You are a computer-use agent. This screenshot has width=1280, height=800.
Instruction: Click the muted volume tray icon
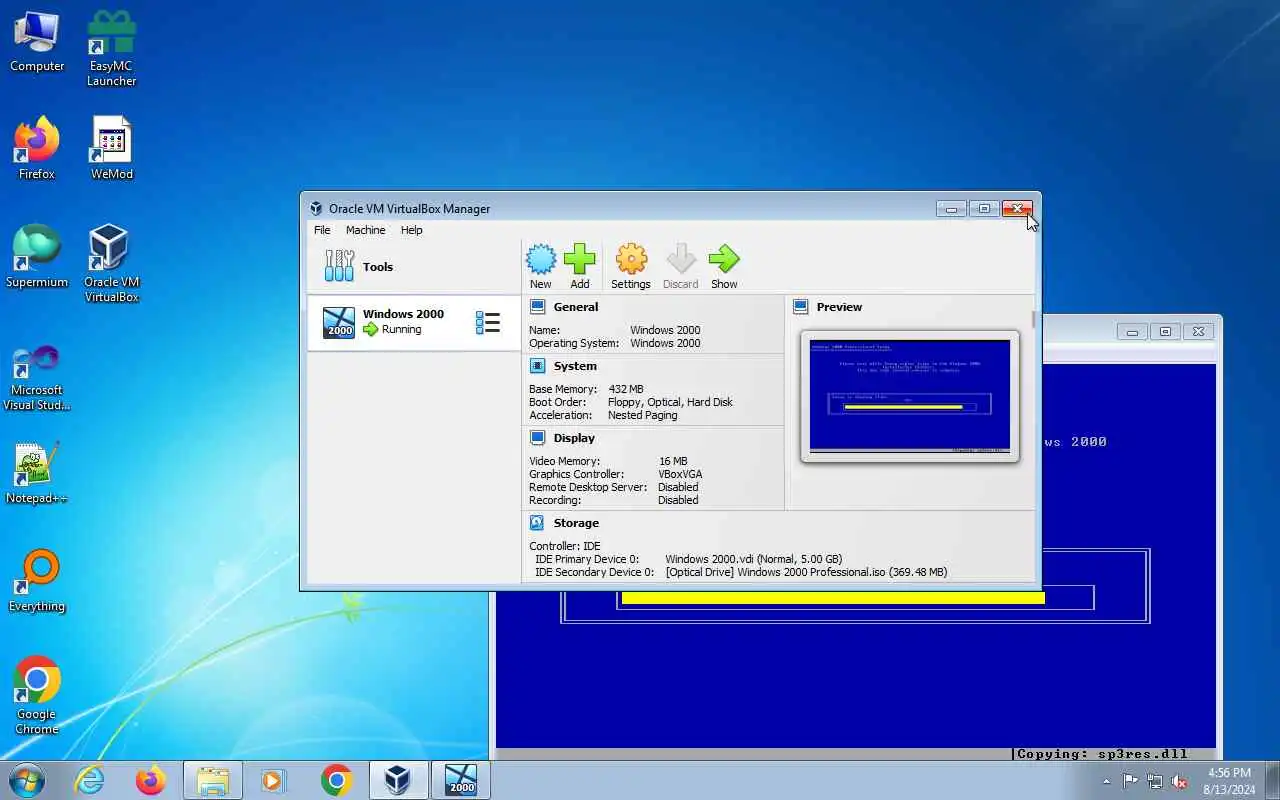[1180, 781]
